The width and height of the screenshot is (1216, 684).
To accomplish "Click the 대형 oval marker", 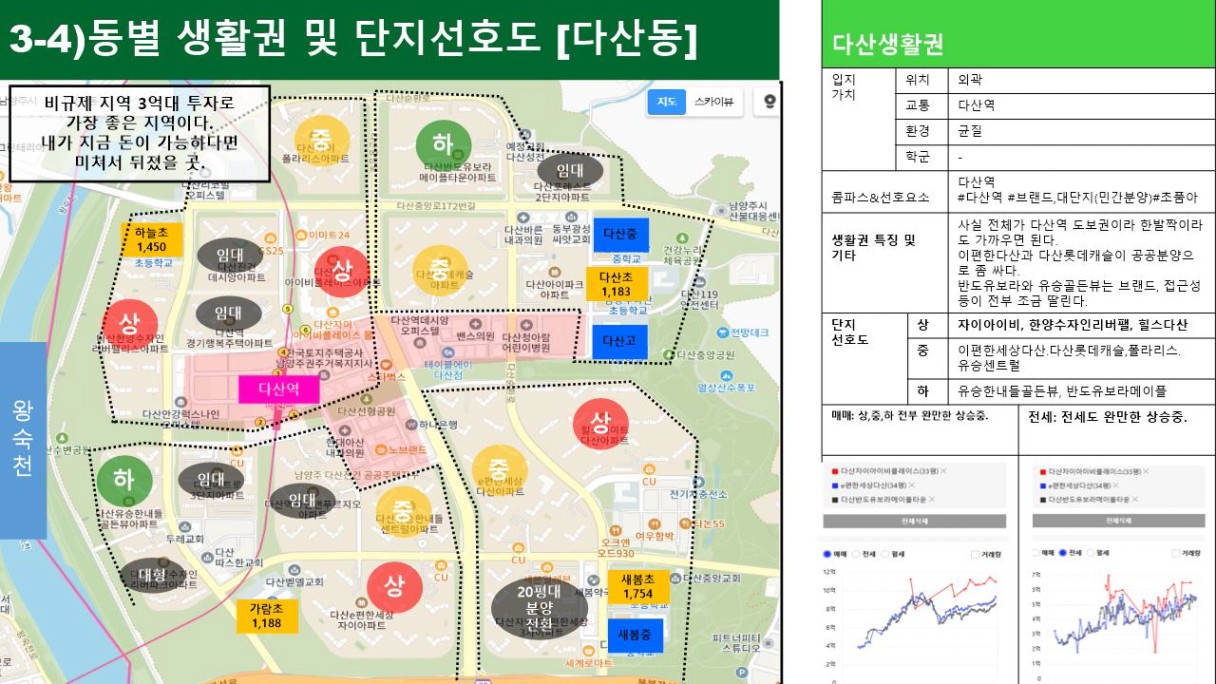I will coord(153,576).
